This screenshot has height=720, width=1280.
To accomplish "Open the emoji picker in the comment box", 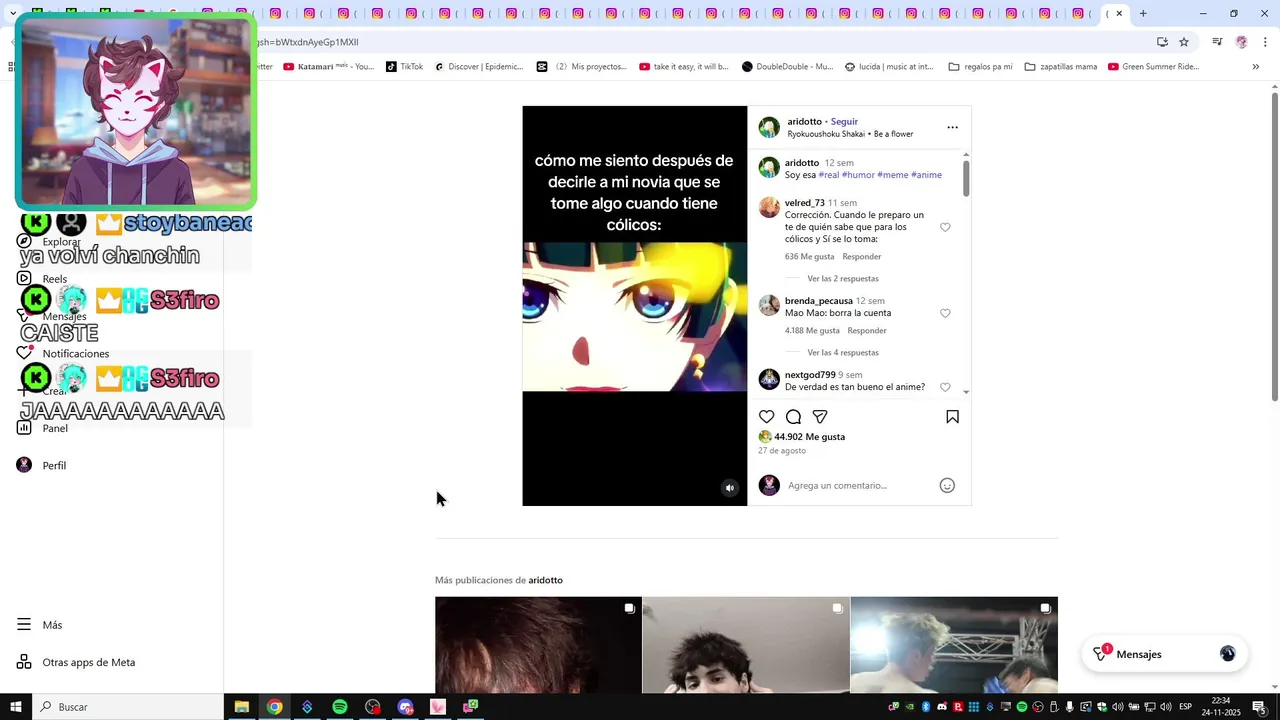I will (947, 485).
